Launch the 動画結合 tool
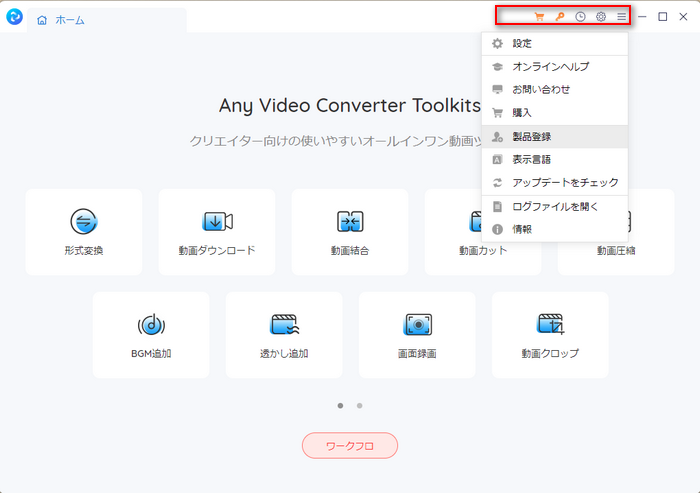Image resolution: width=700 pixels, height=493 pixels. click(x=350, y=232)
